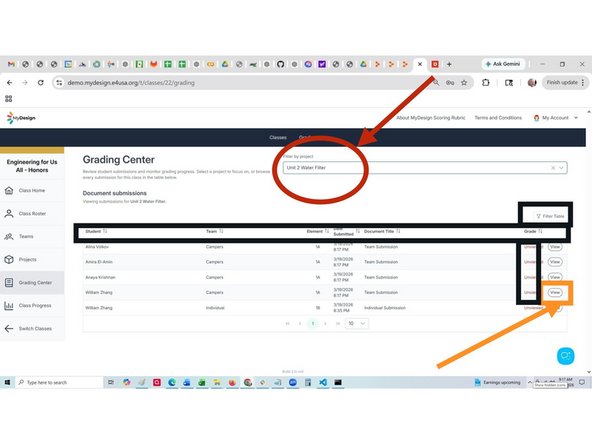Open the Gmail browser tab
Screen dimensions: 592x444
(11, 64)
